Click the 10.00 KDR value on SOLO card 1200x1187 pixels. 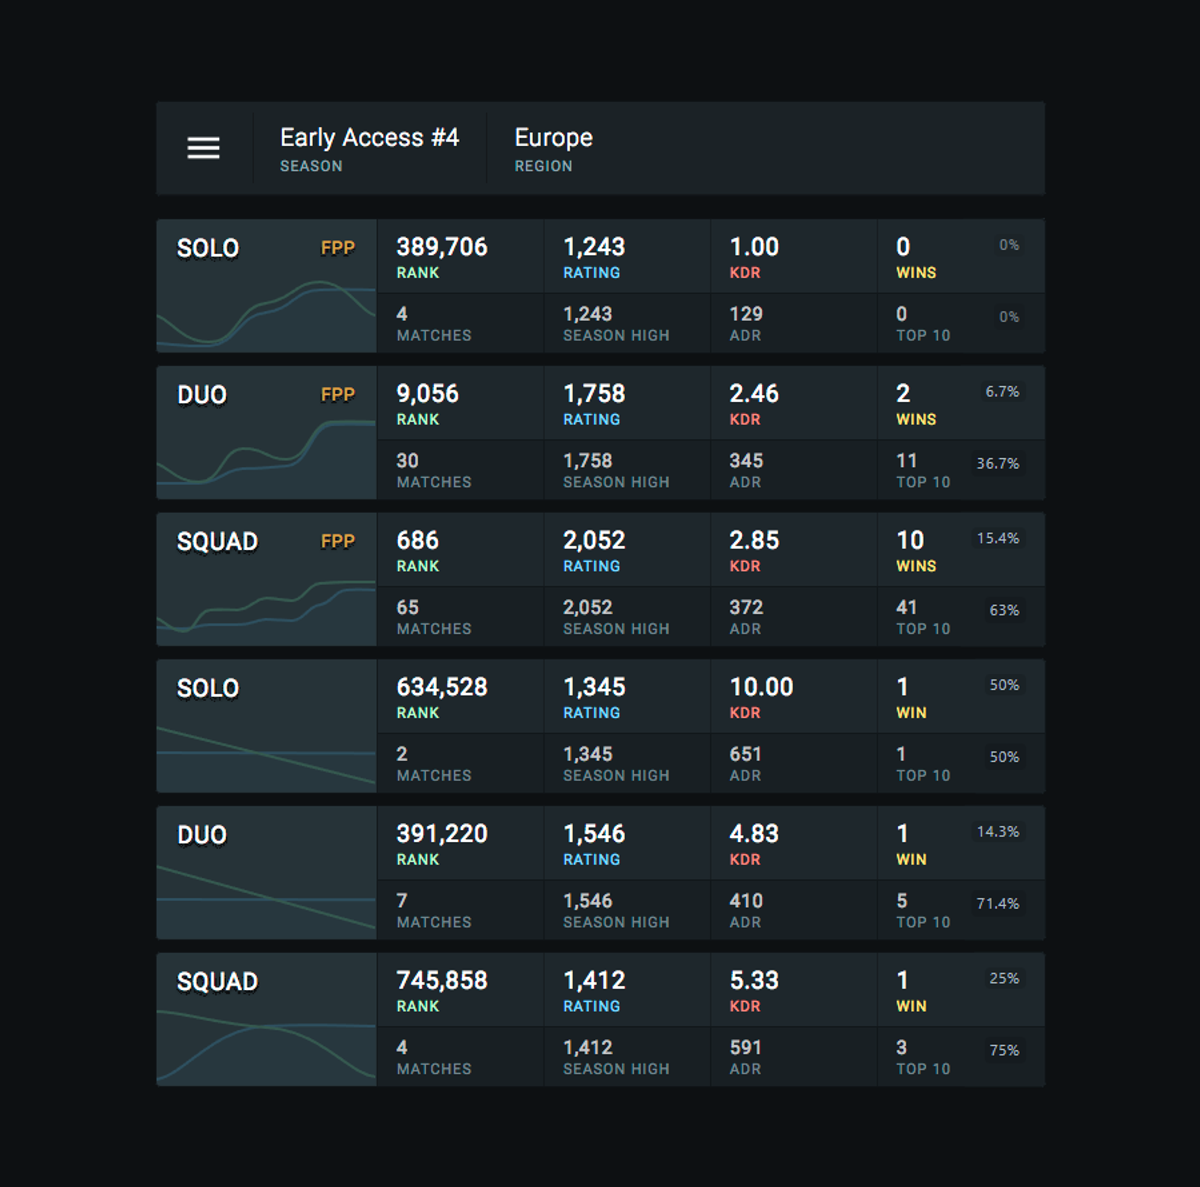(762, 686)
